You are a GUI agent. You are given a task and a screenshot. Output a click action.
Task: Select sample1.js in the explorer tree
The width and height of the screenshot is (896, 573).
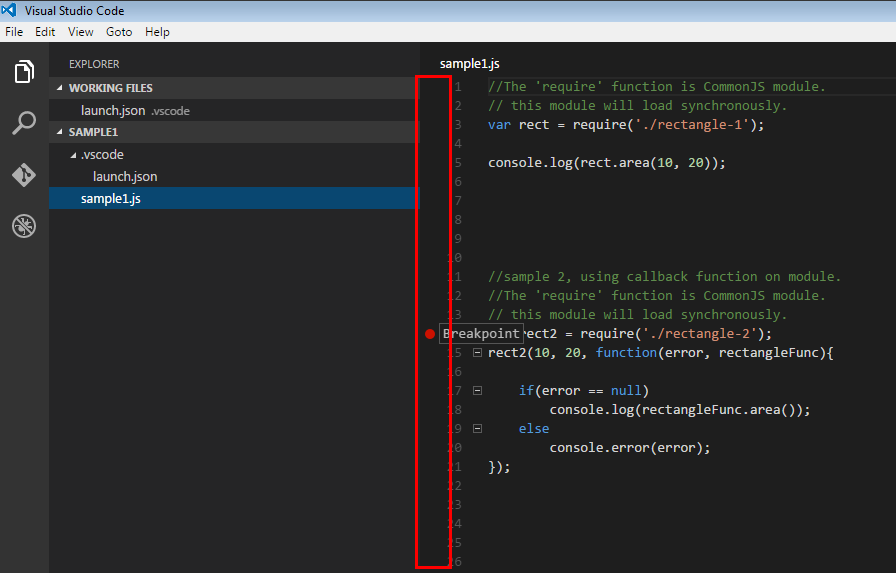234,198
